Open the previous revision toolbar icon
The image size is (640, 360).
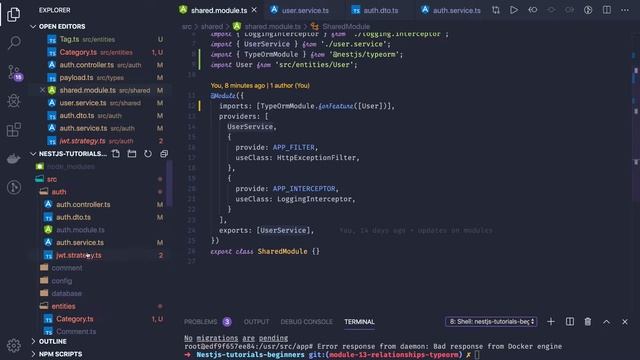click(533, 10)
